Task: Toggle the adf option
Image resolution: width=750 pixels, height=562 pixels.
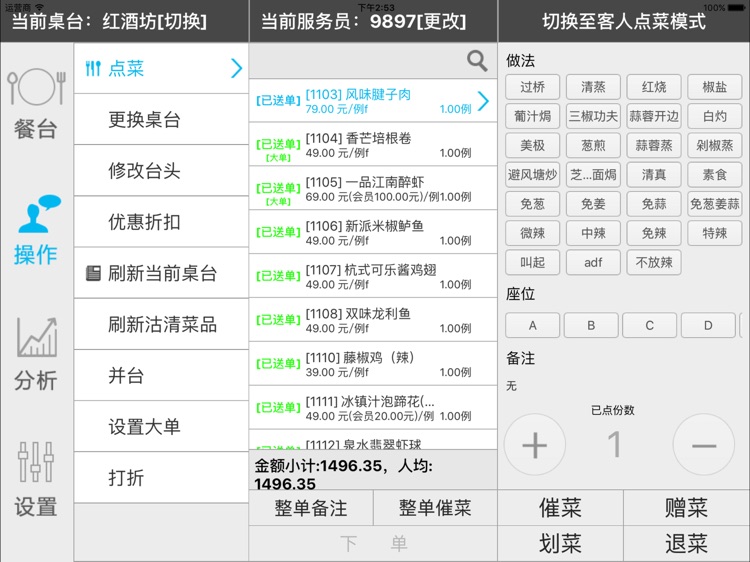Action: point(593,263)
